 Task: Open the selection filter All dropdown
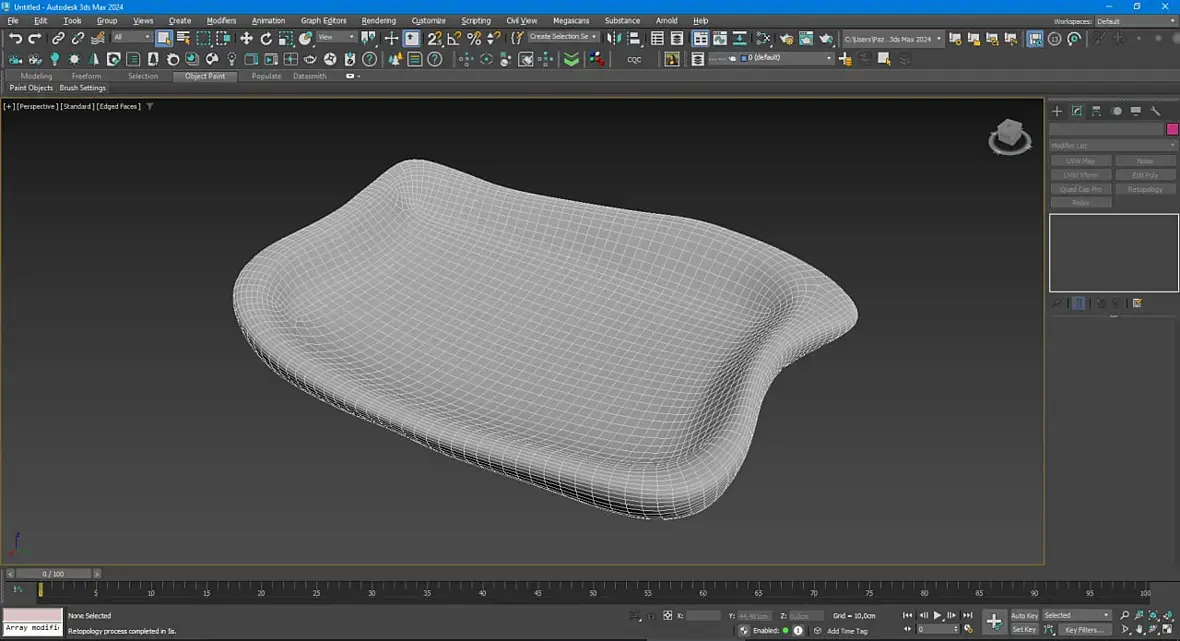pos(131,38)
